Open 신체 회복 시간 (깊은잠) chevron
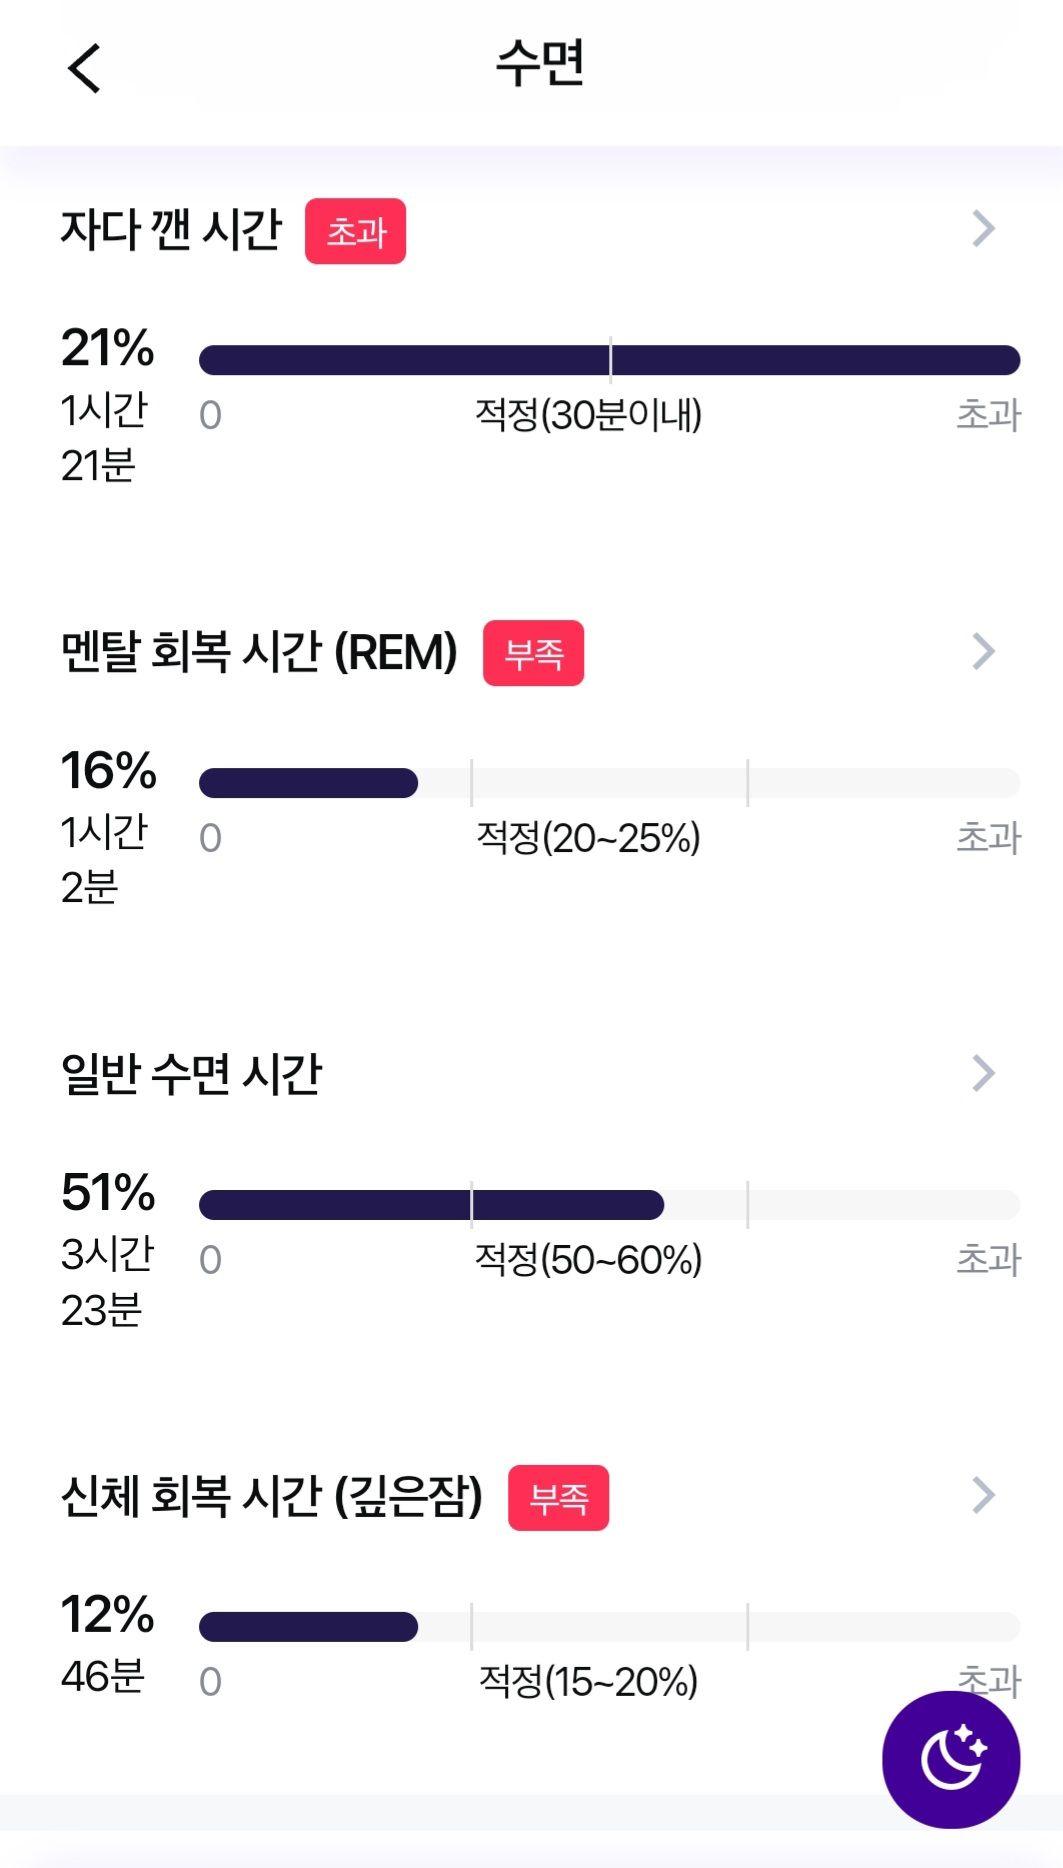The width and height of the screenshot is (1063, 1868). 984,1495
